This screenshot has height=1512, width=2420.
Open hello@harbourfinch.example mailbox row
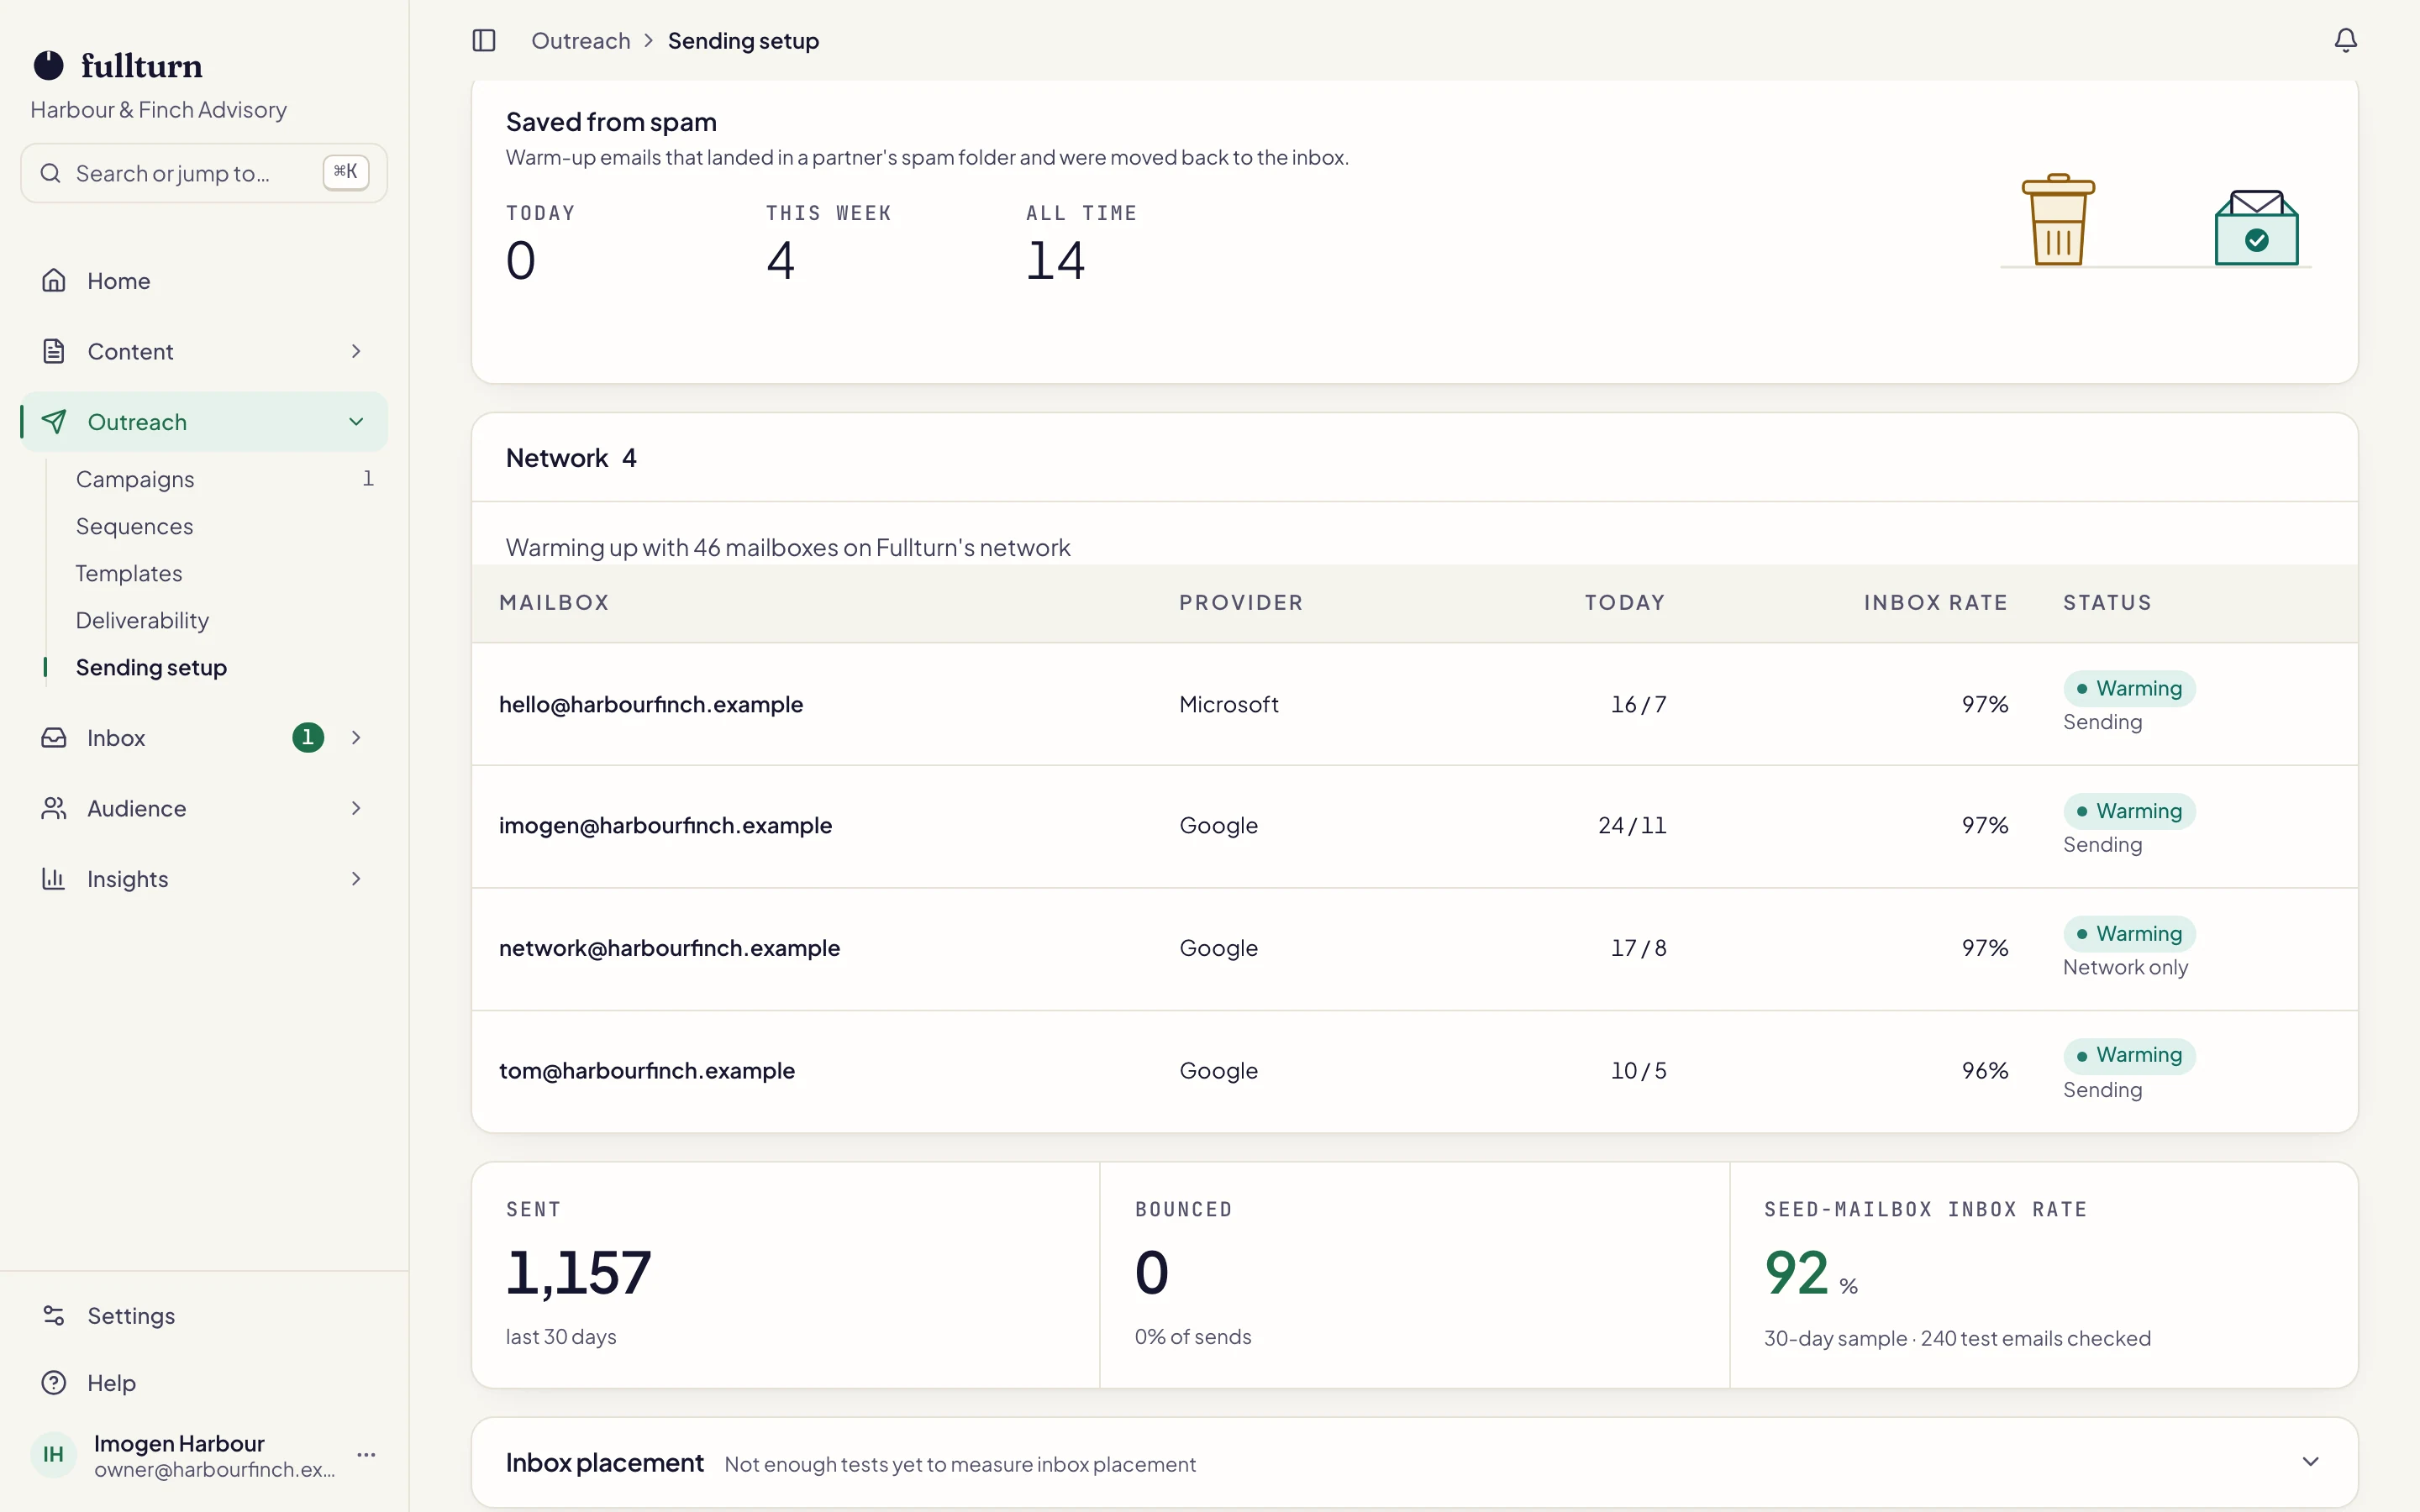coord(1414,704)
